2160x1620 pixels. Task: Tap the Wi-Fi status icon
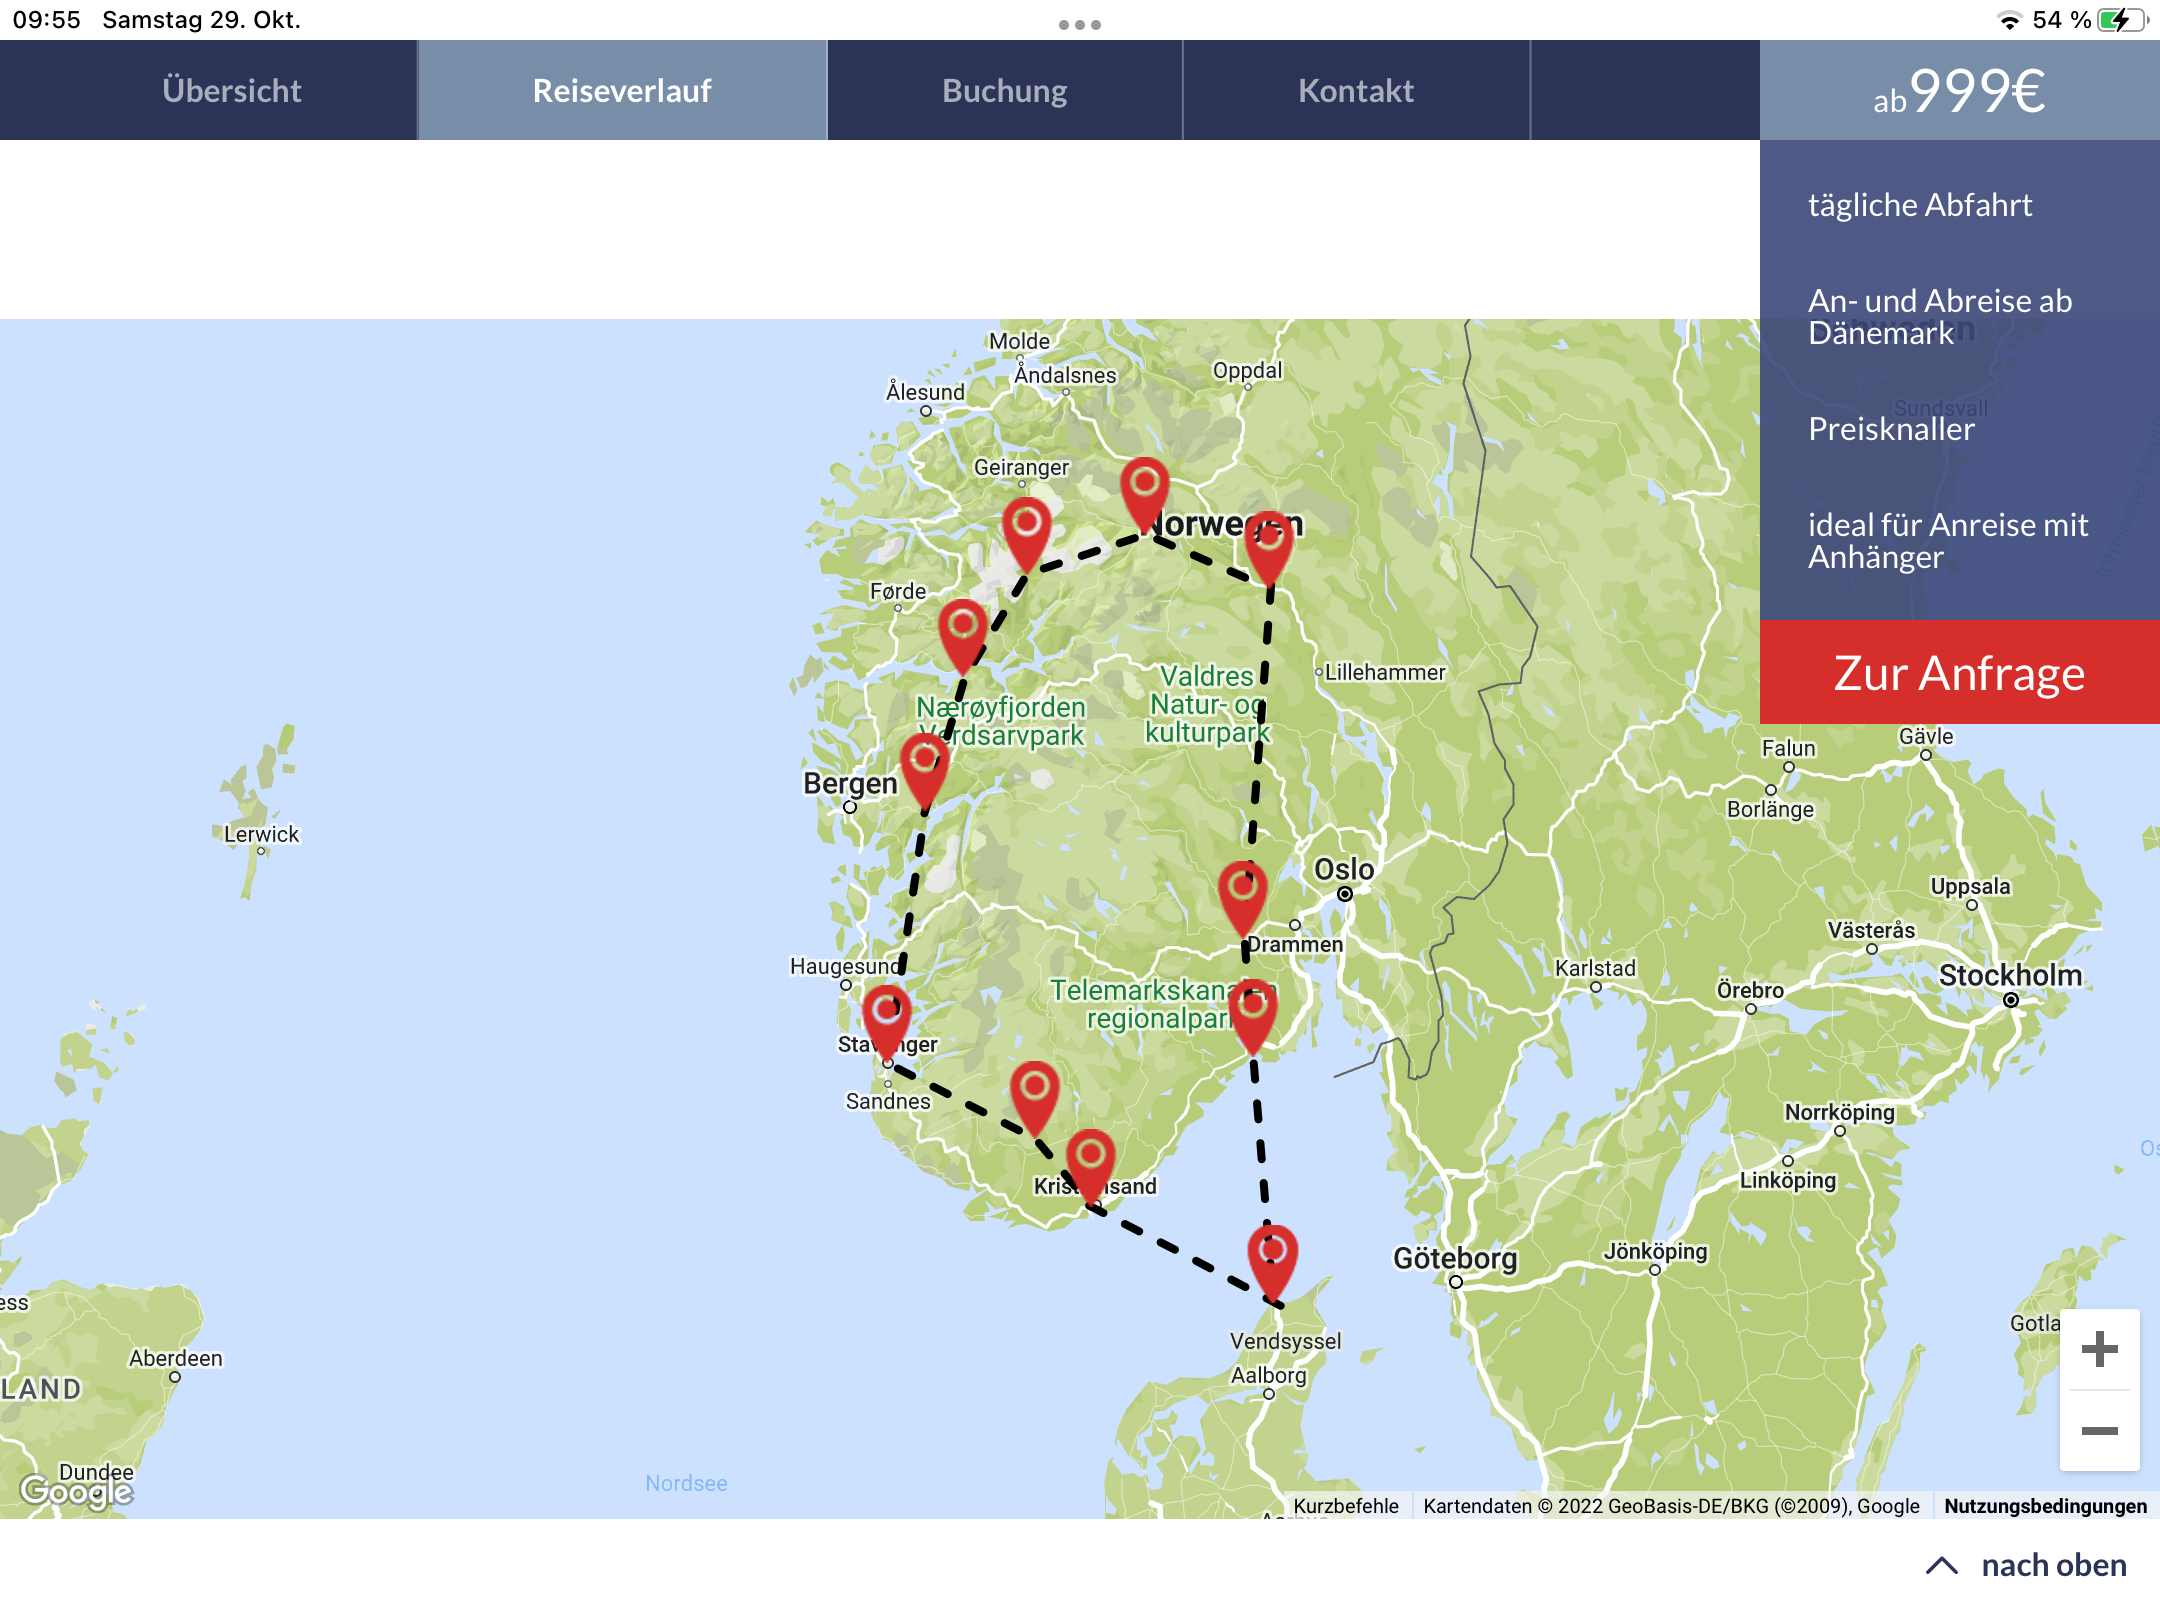[2009, 20]
